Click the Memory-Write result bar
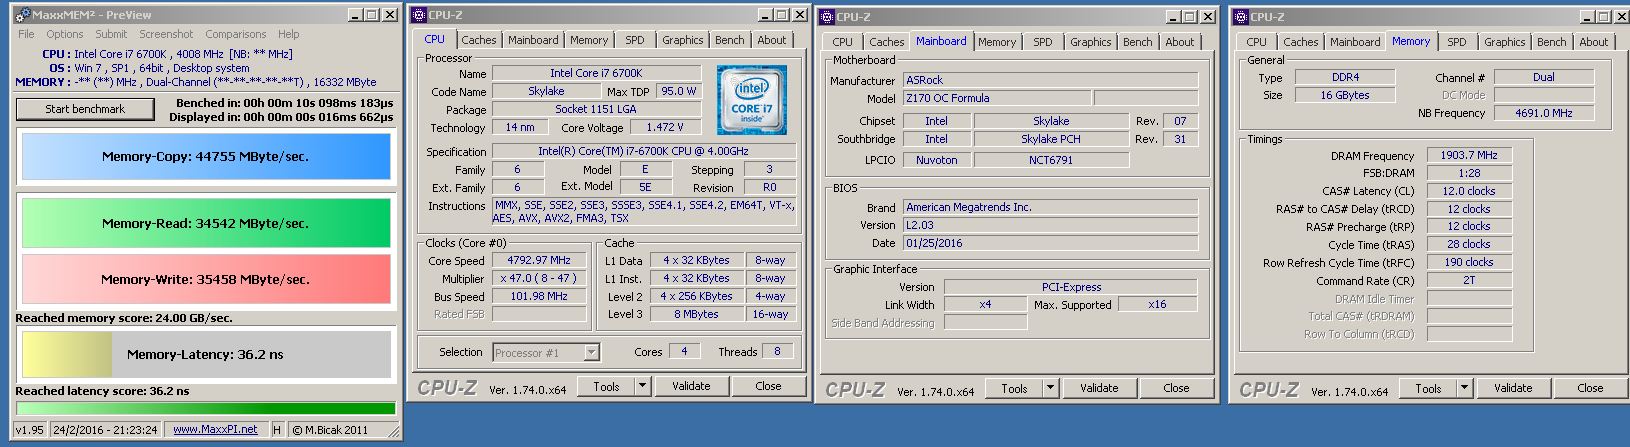 [205, 280]
